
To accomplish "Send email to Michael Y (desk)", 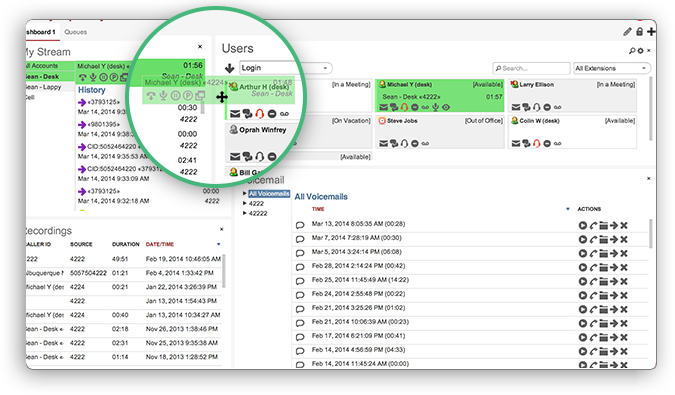I will pos(384,107).
